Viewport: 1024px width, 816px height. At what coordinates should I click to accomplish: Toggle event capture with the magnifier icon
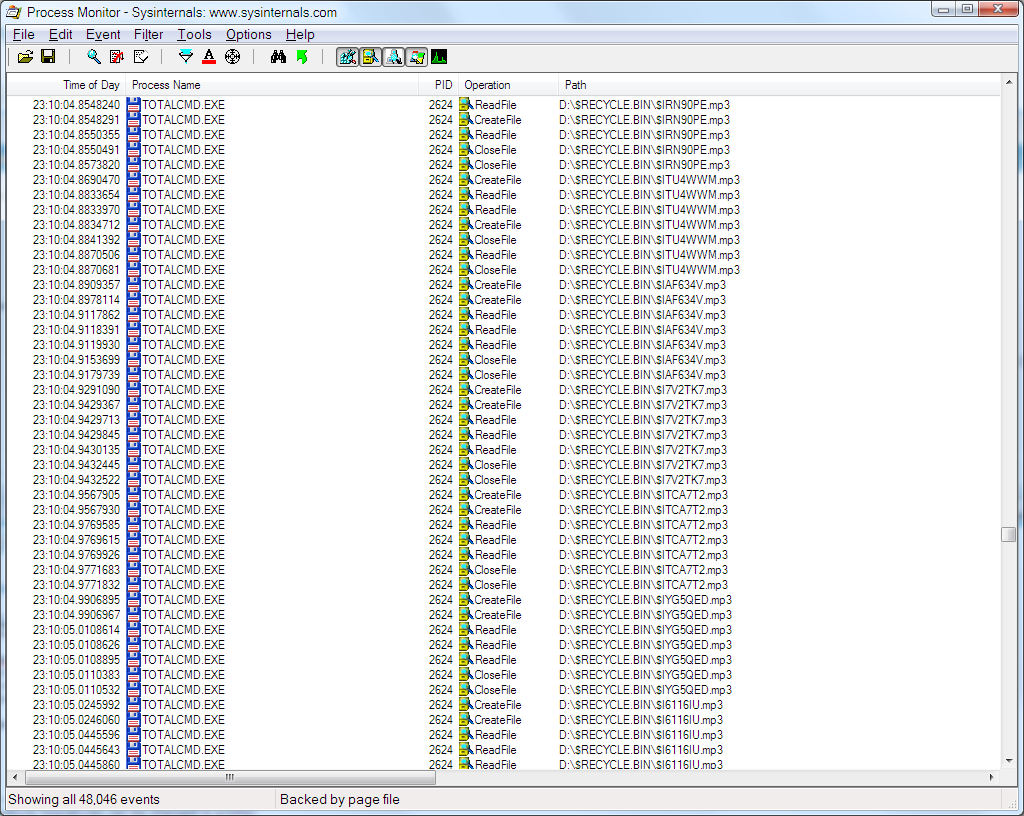pyautogui.click(x=93, y=57)
